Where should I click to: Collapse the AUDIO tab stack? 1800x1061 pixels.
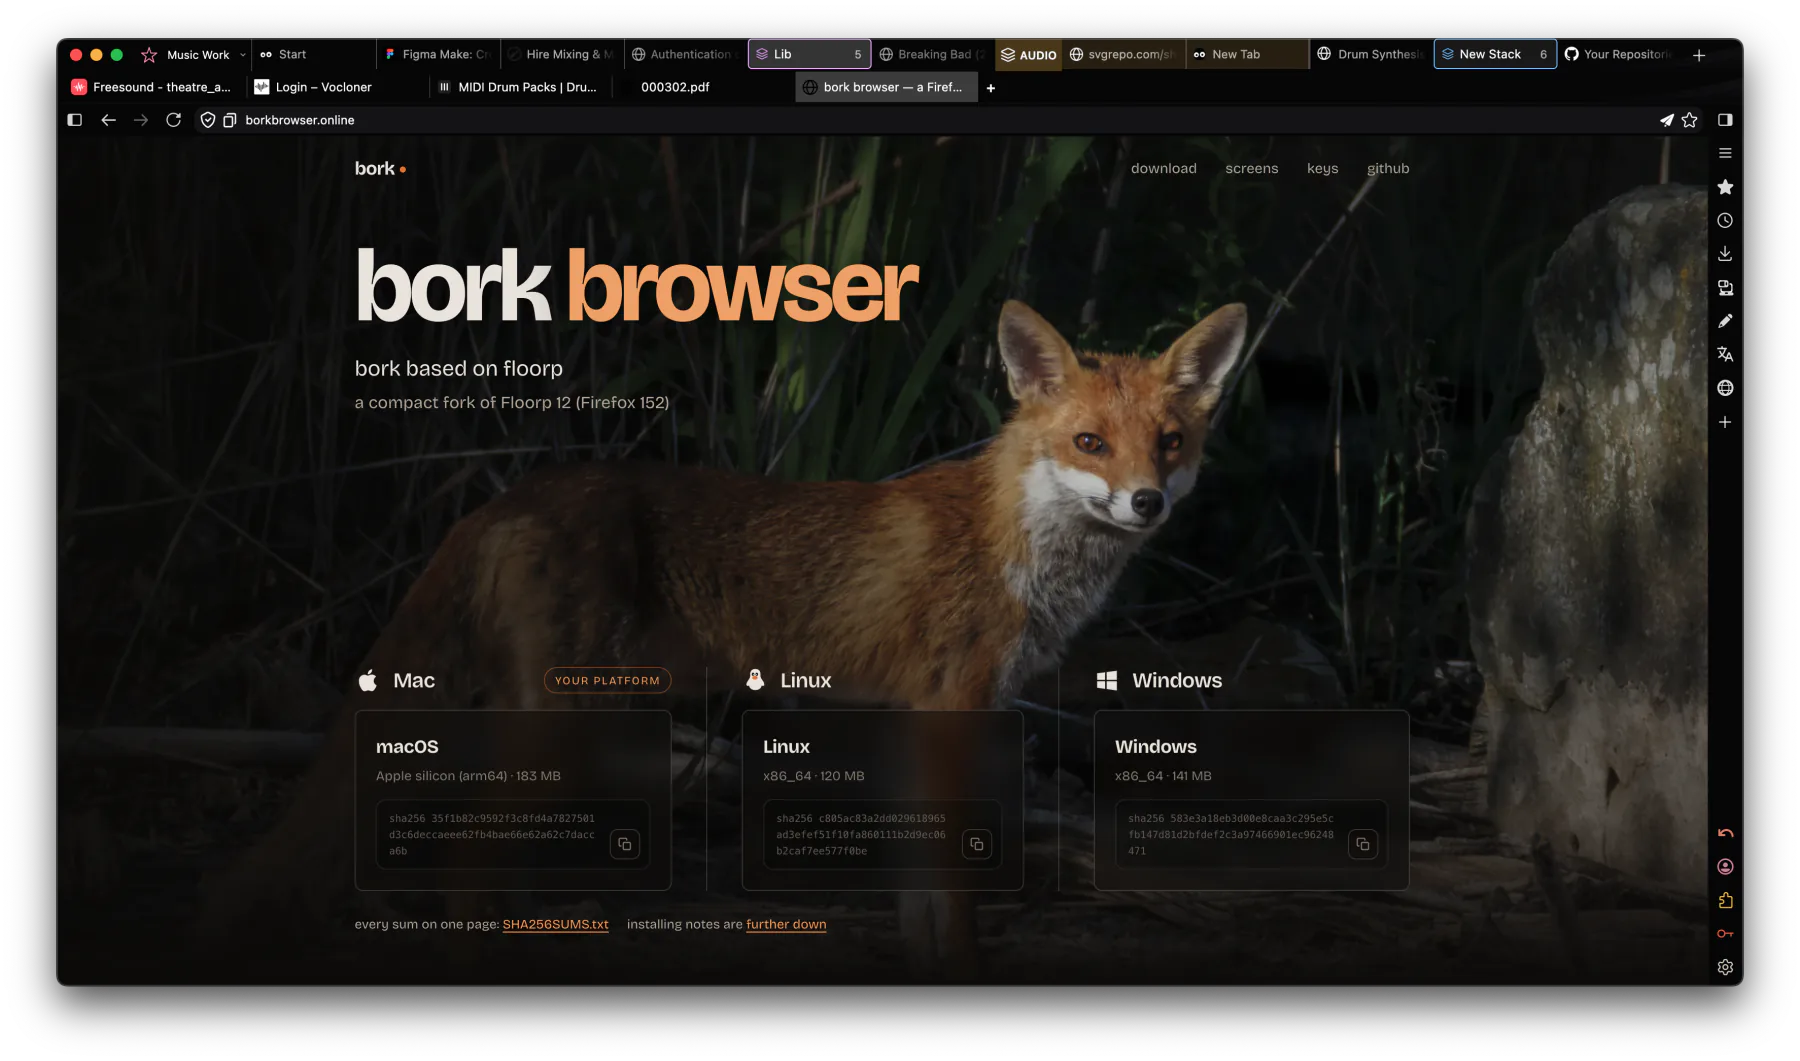coord(1029,54)
